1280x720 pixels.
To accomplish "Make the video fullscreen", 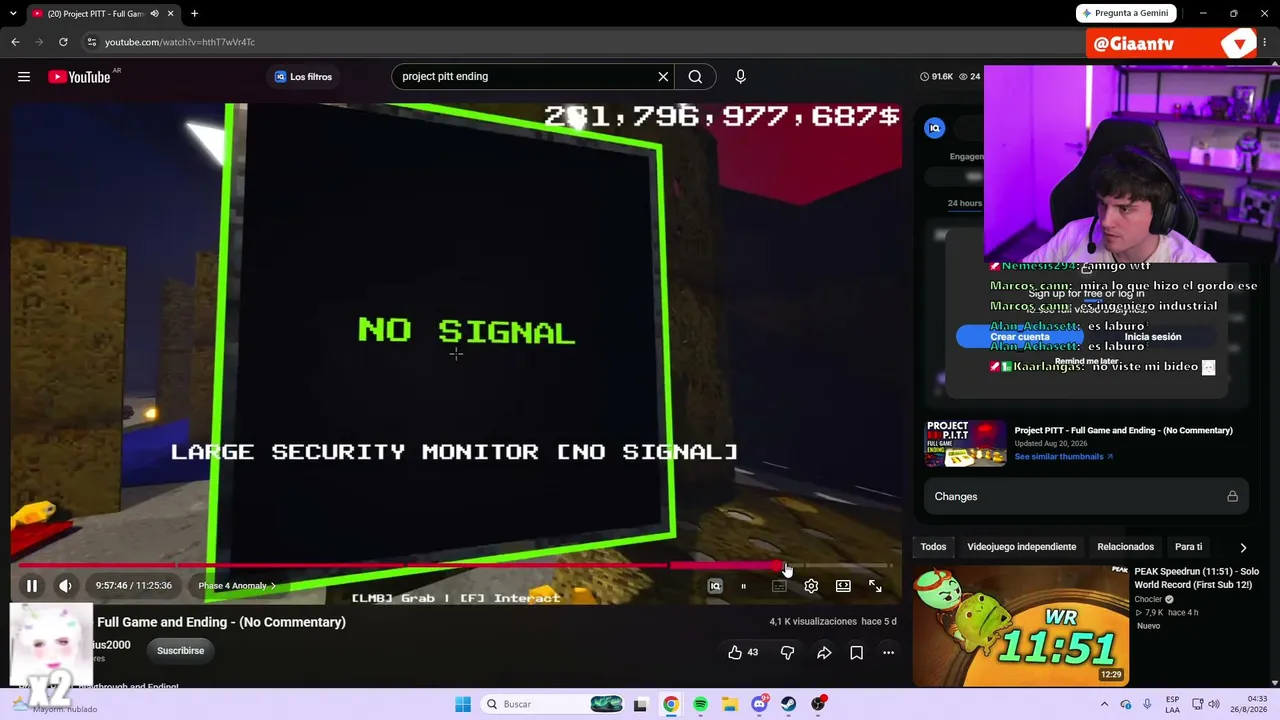I will tap(875, 586).
